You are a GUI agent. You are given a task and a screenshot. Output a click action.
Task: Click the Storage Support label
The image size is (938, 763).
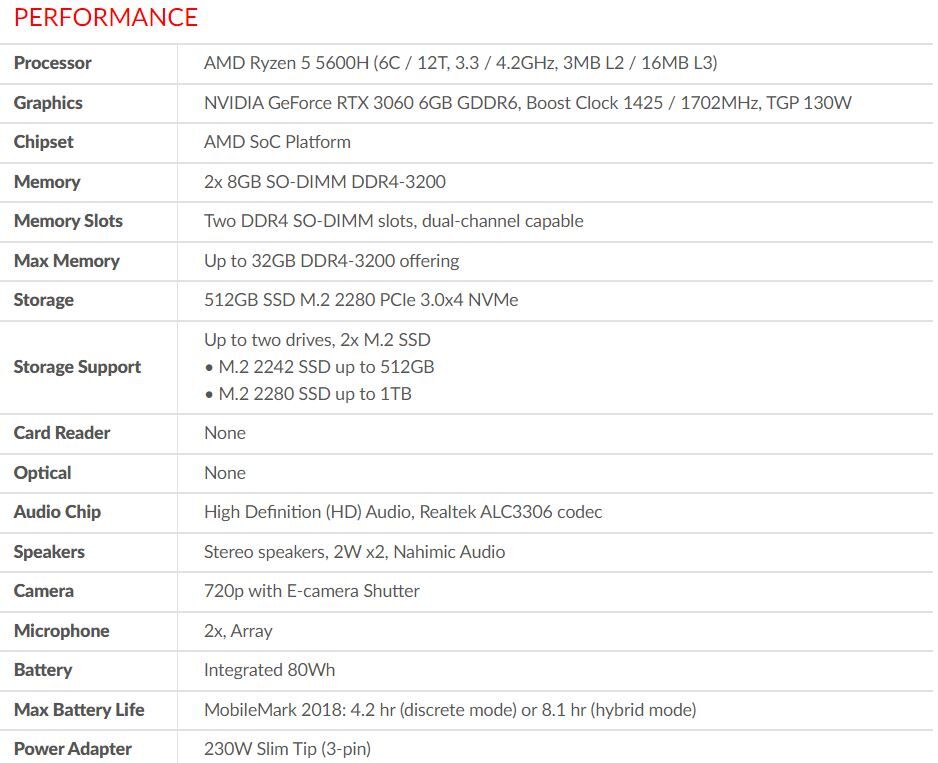coord(77,367)
